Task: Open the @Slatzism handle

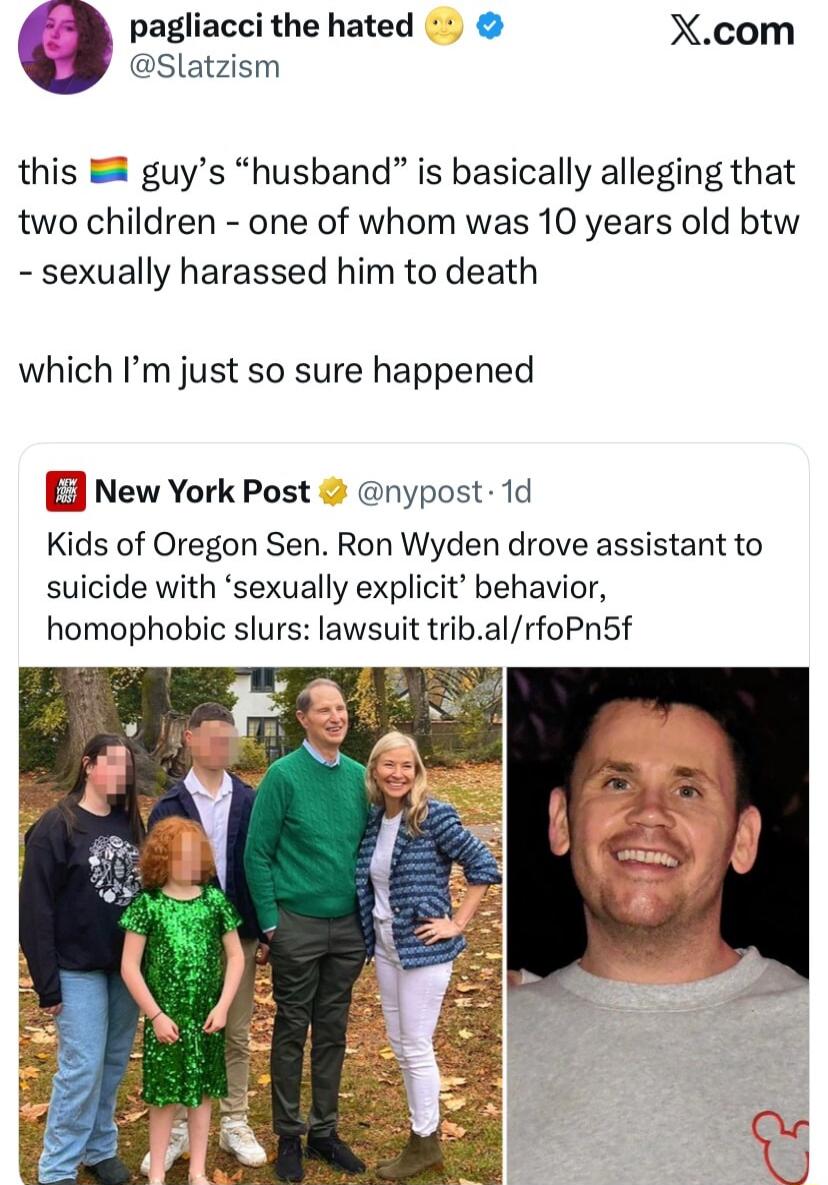Action: (x=205, y=67)
